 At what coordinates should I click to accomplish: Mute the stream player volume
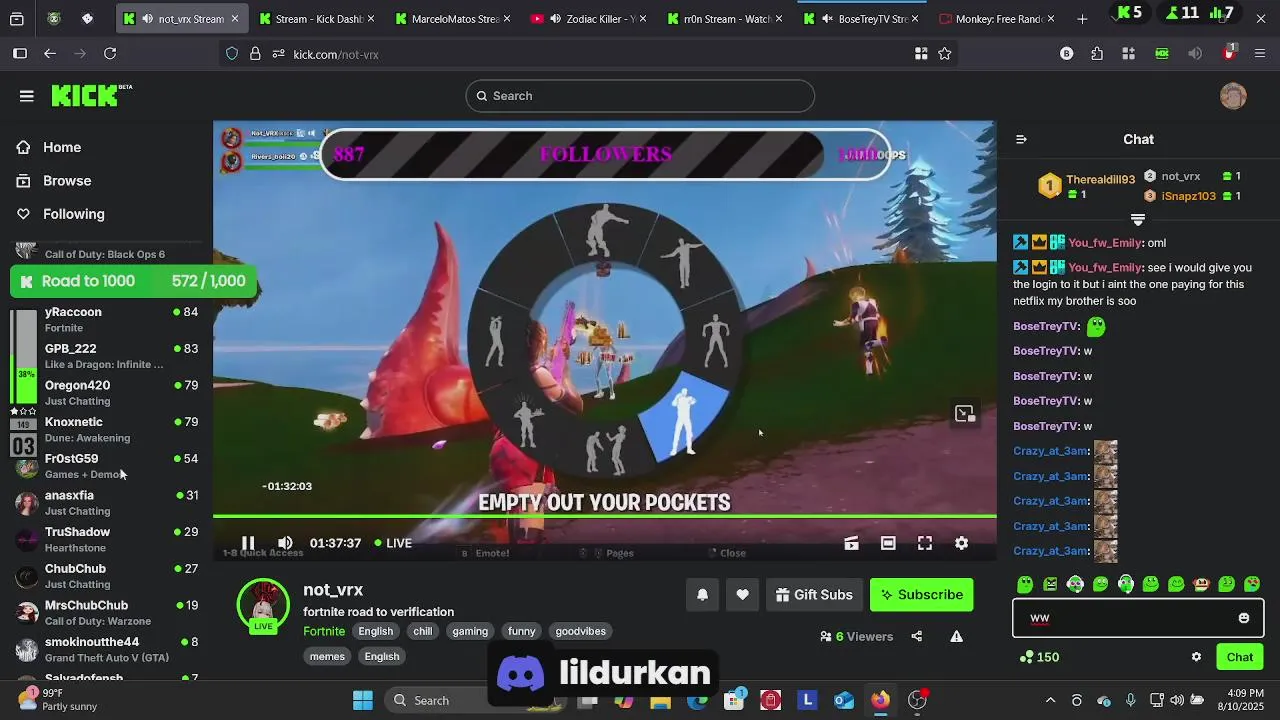(x=285, y=543)
